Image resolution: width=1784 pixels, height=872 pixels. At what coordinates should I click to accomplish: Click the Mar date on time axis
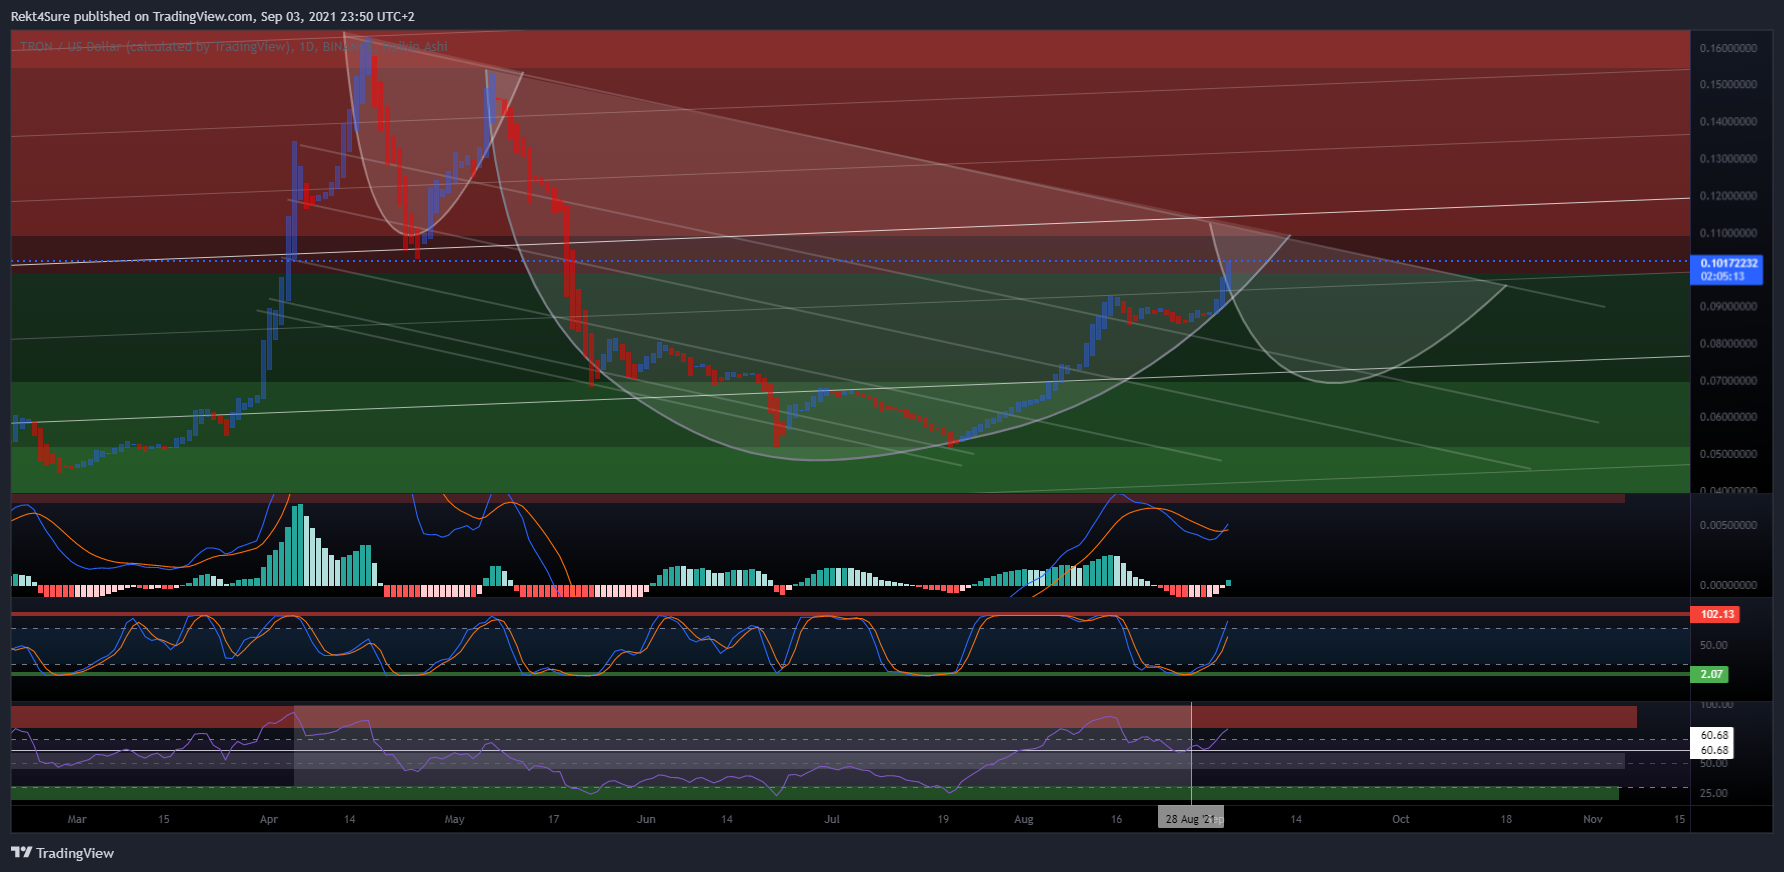pyautogui.click(x=77, y=819)
